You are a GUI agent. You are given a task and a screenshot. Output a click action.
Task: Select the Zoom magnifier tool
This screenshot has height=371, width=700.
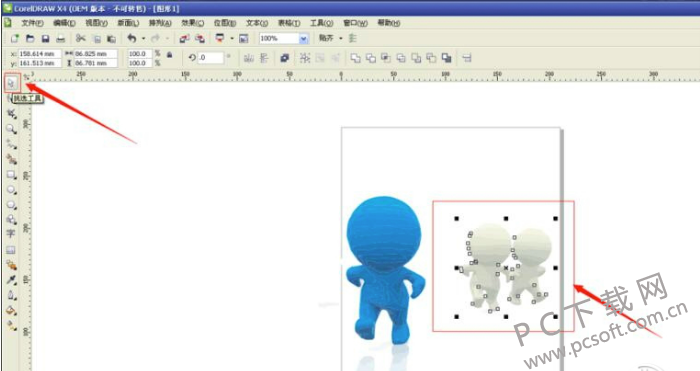pyautogui.click(x=11, y=129)
